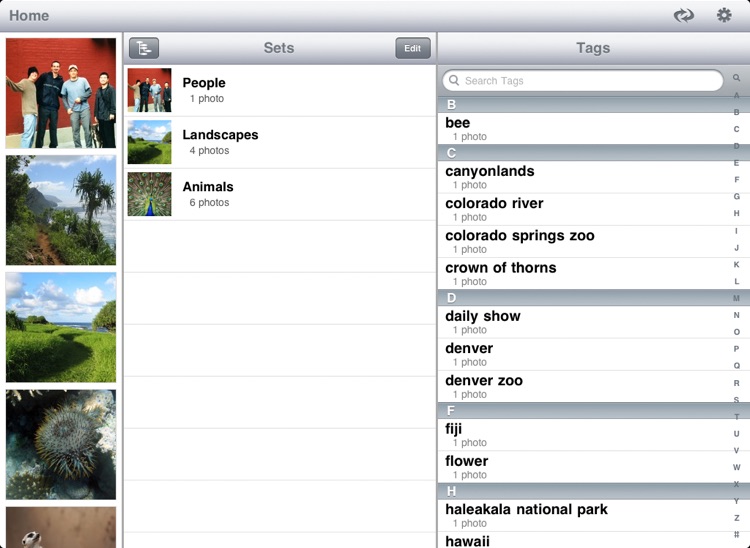
Task: Open the People set
Action: coord(280,90)
